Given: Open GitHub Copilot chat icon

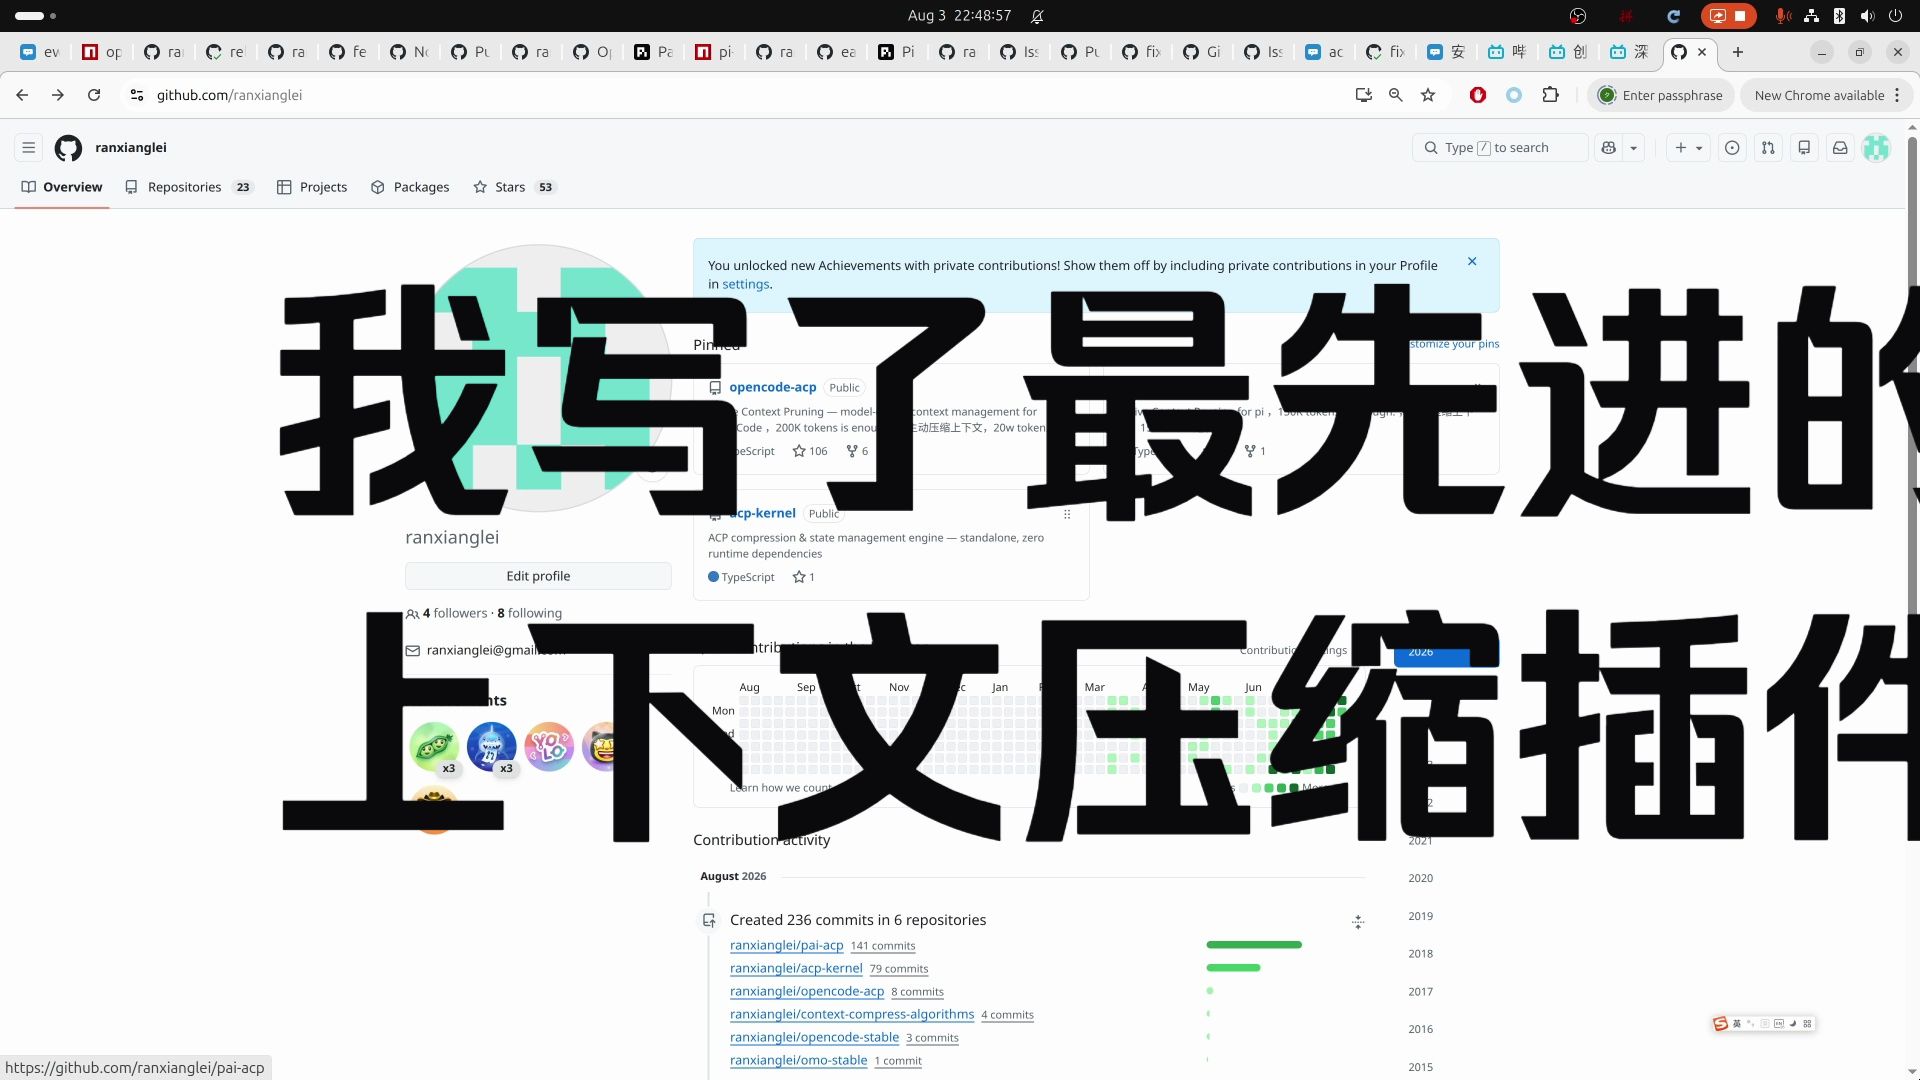Looking at the screenshot, I should coord(1608,148).
